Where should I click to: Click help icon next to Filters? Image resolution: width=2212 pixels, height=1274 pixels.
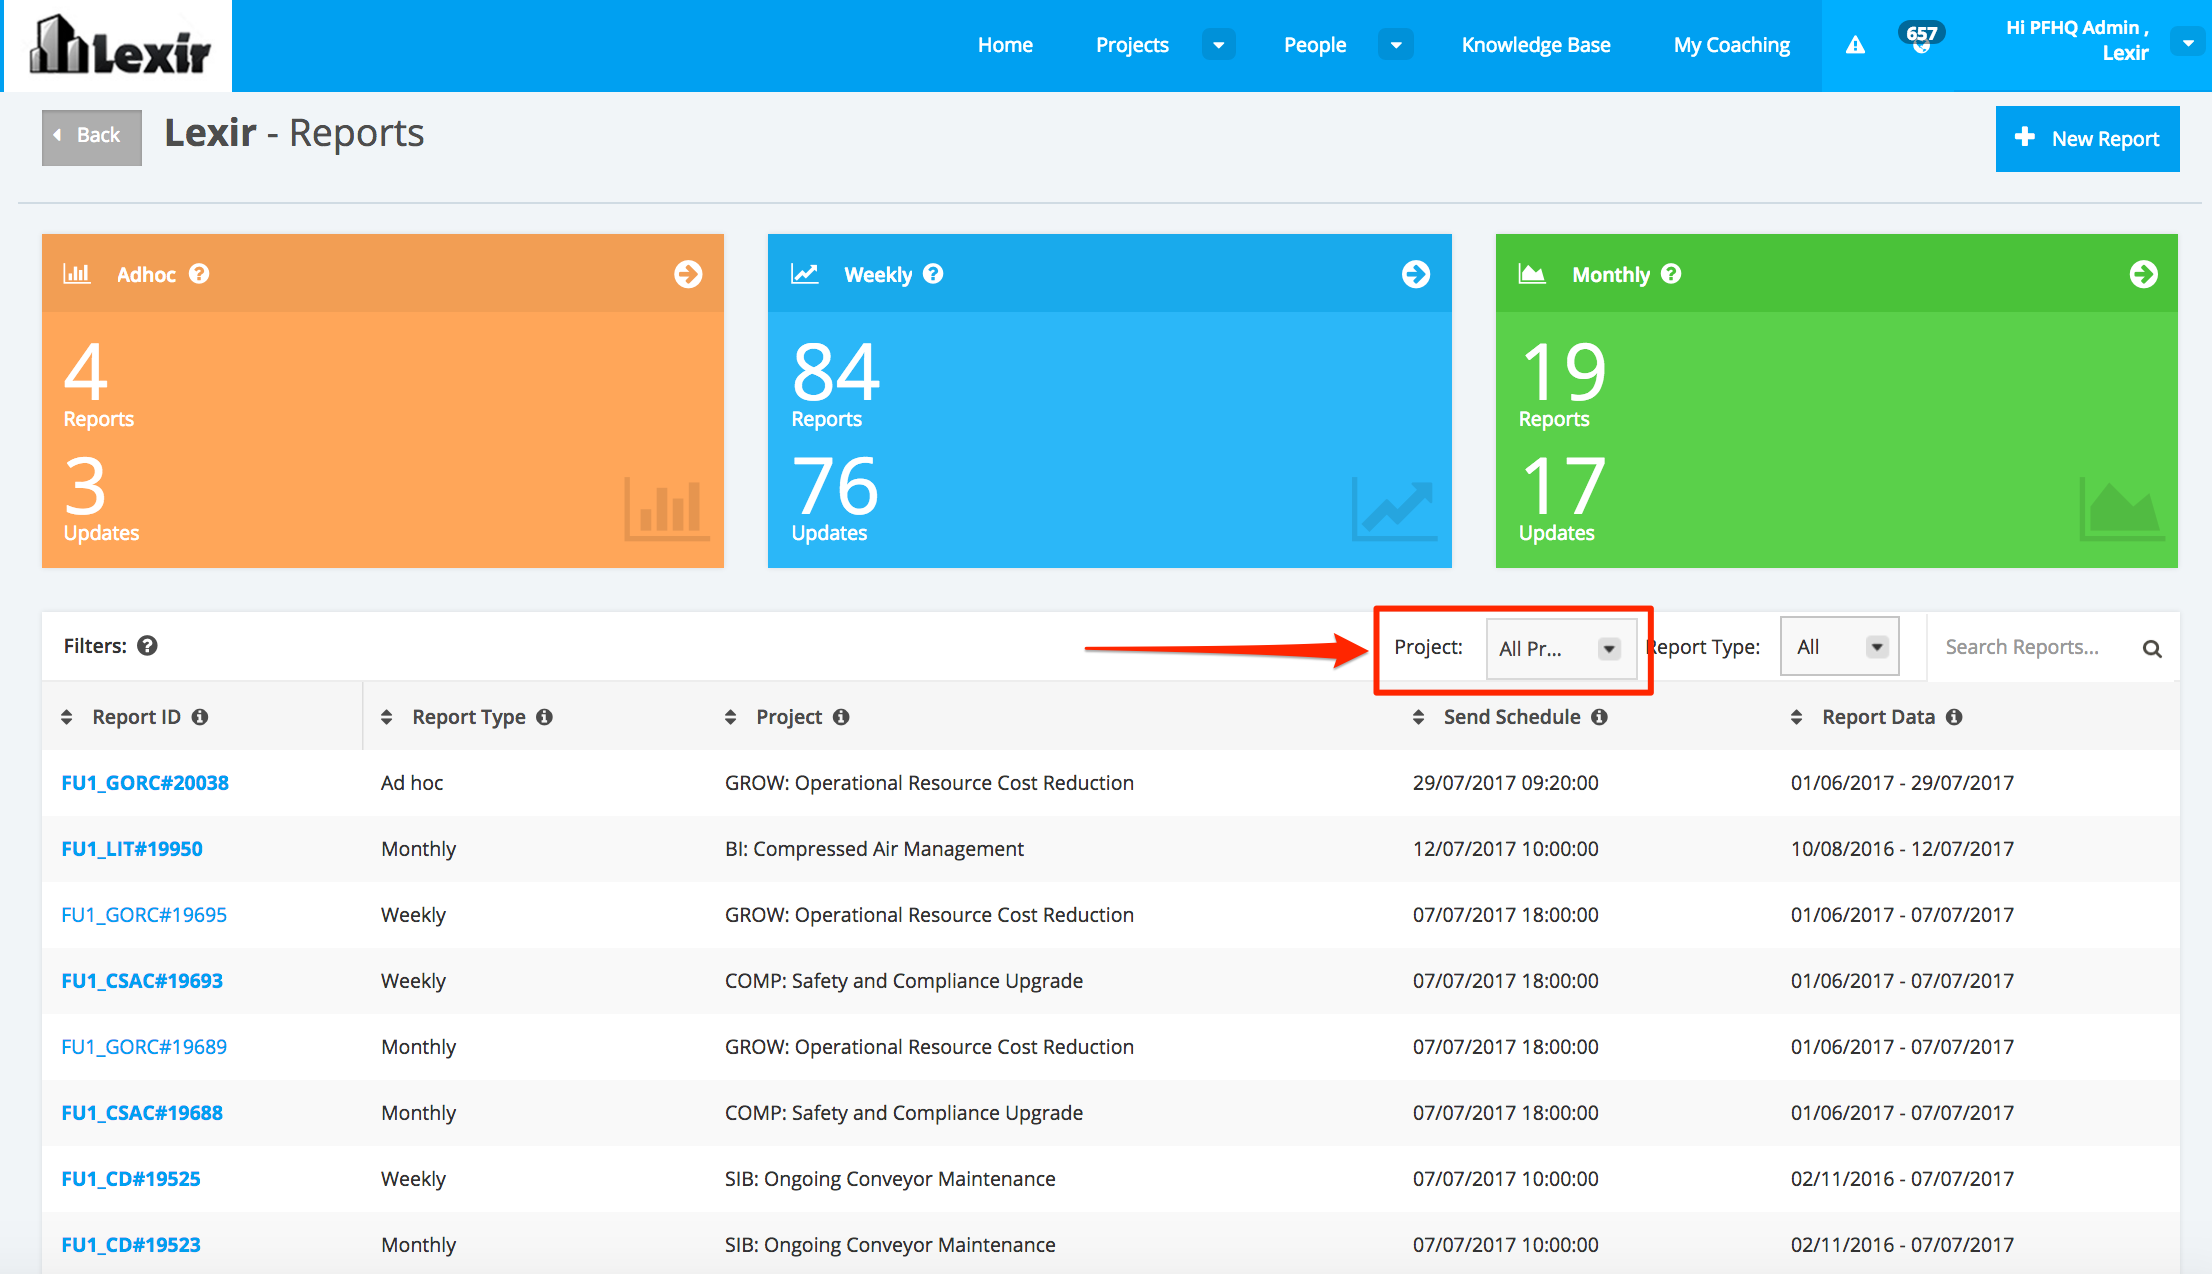click(x=147, y=646)
